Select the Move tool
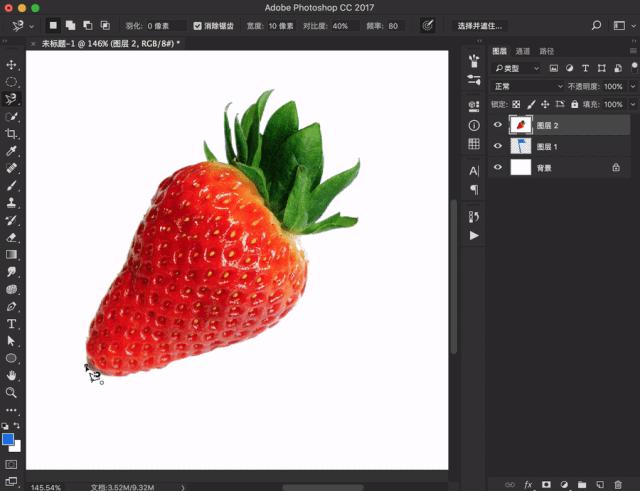The width and height of the screenshot is (640, 491). click(x=12, y=65)
